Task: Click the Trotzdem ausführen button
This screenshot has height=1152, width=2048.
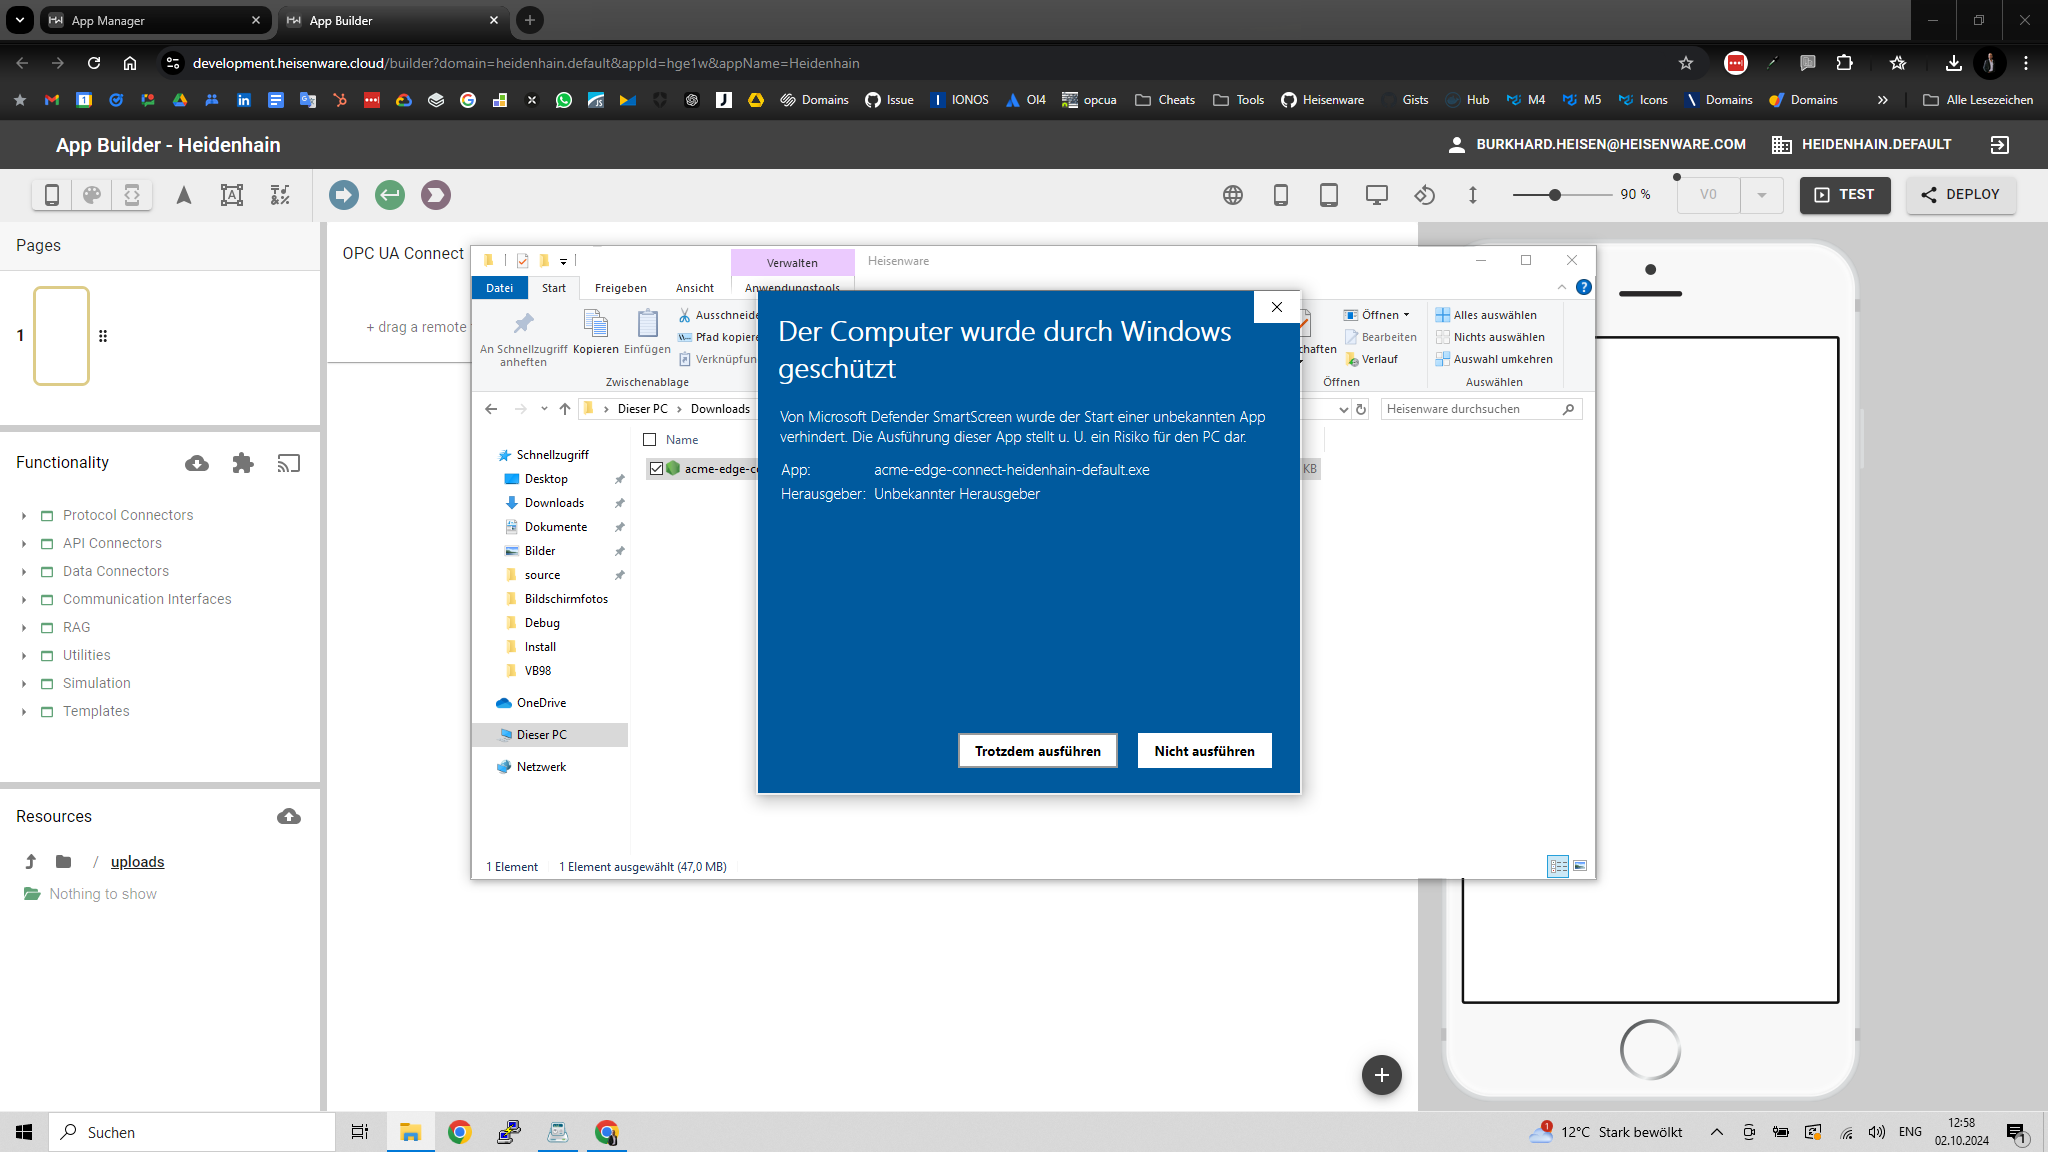Action: (x=1037, y=751)
